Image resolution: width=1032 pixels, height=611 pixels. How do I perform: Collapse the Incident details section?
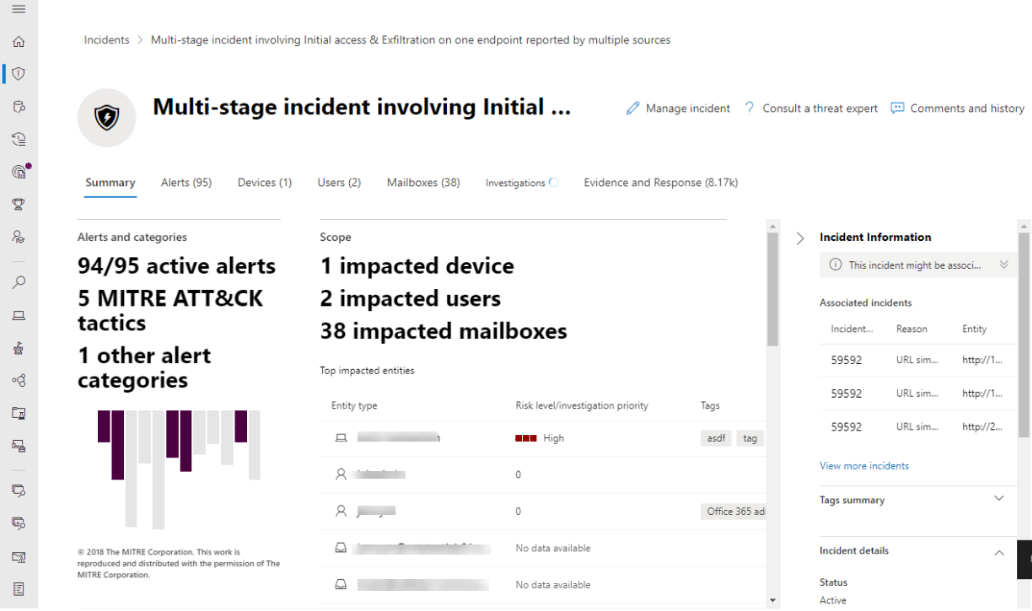tap(998, 552)
